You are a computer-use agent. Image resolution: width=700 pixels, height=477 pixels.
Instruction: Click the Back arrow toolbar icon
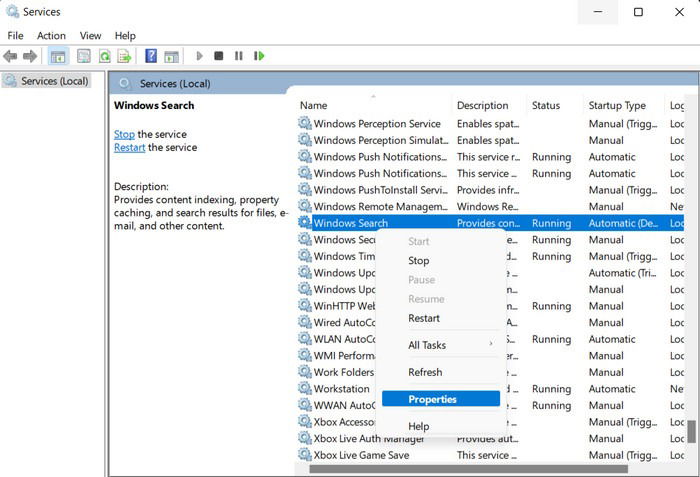tap(10, 56)
